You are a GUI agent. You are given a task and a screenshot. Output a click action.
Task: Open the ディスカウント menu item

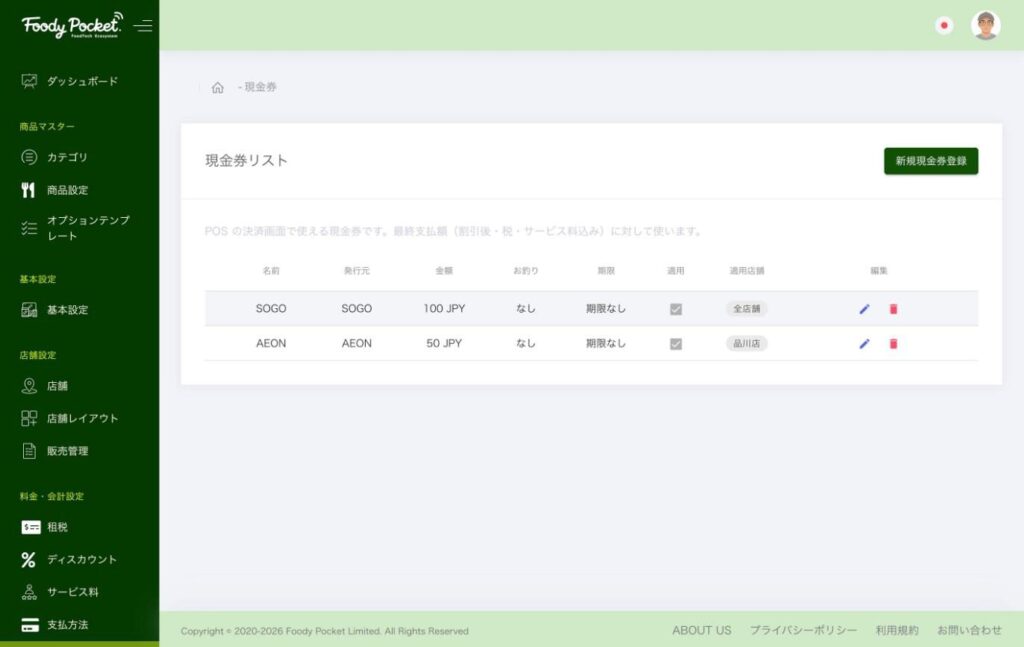80,560
